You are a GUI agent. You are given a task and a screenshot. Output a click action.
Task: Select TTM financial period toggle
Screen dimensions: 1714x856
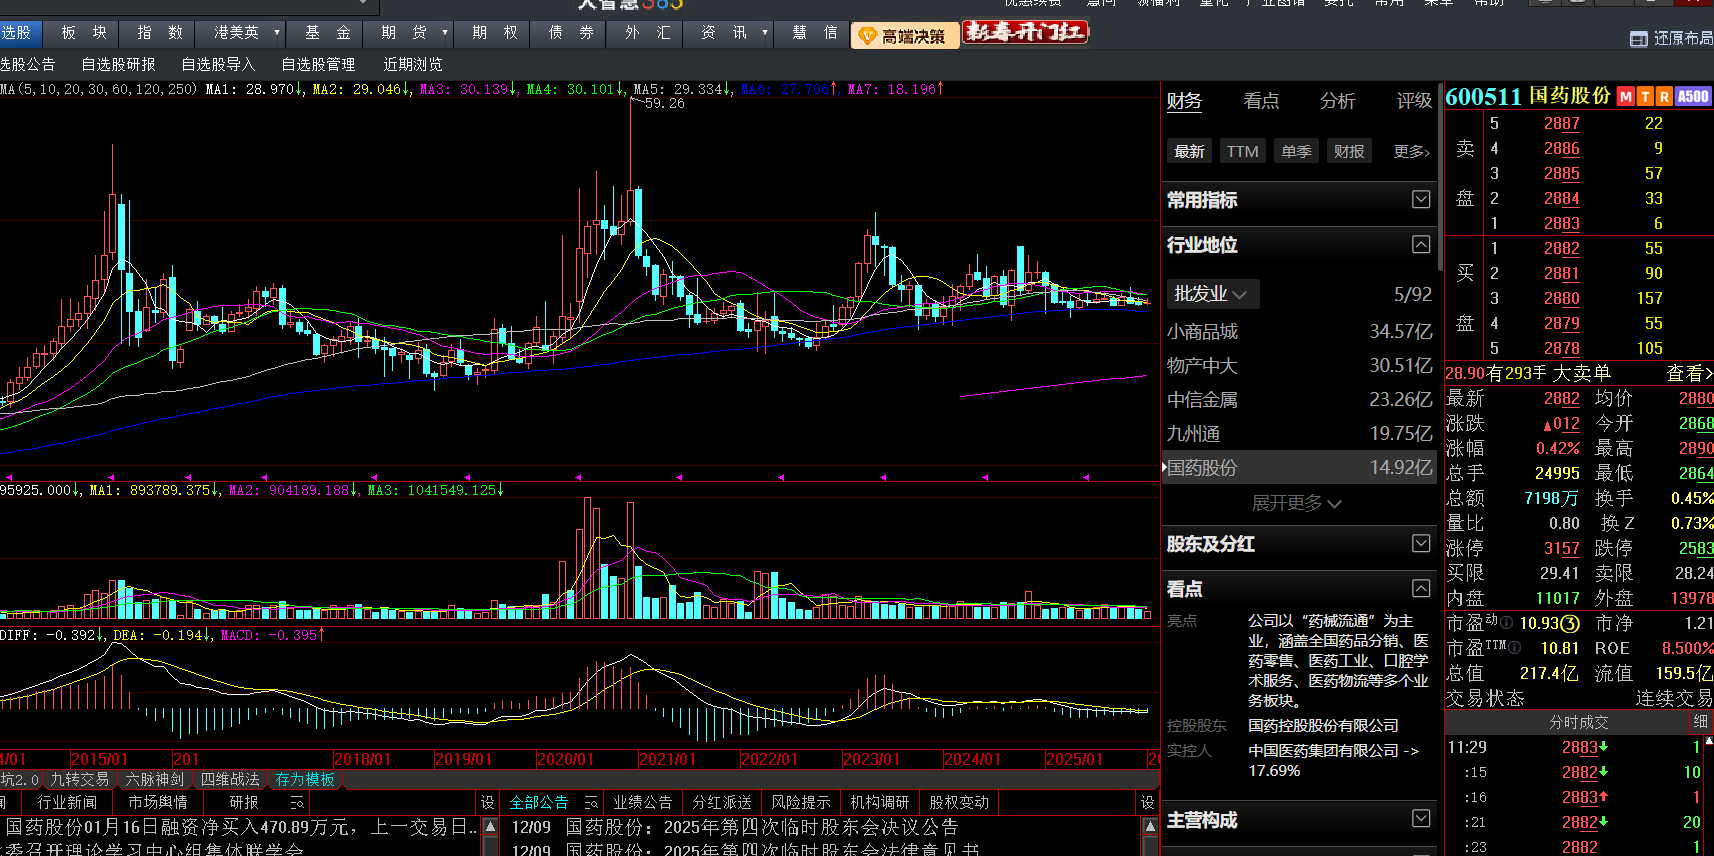pyautogui.click(x=1243, y=151)
